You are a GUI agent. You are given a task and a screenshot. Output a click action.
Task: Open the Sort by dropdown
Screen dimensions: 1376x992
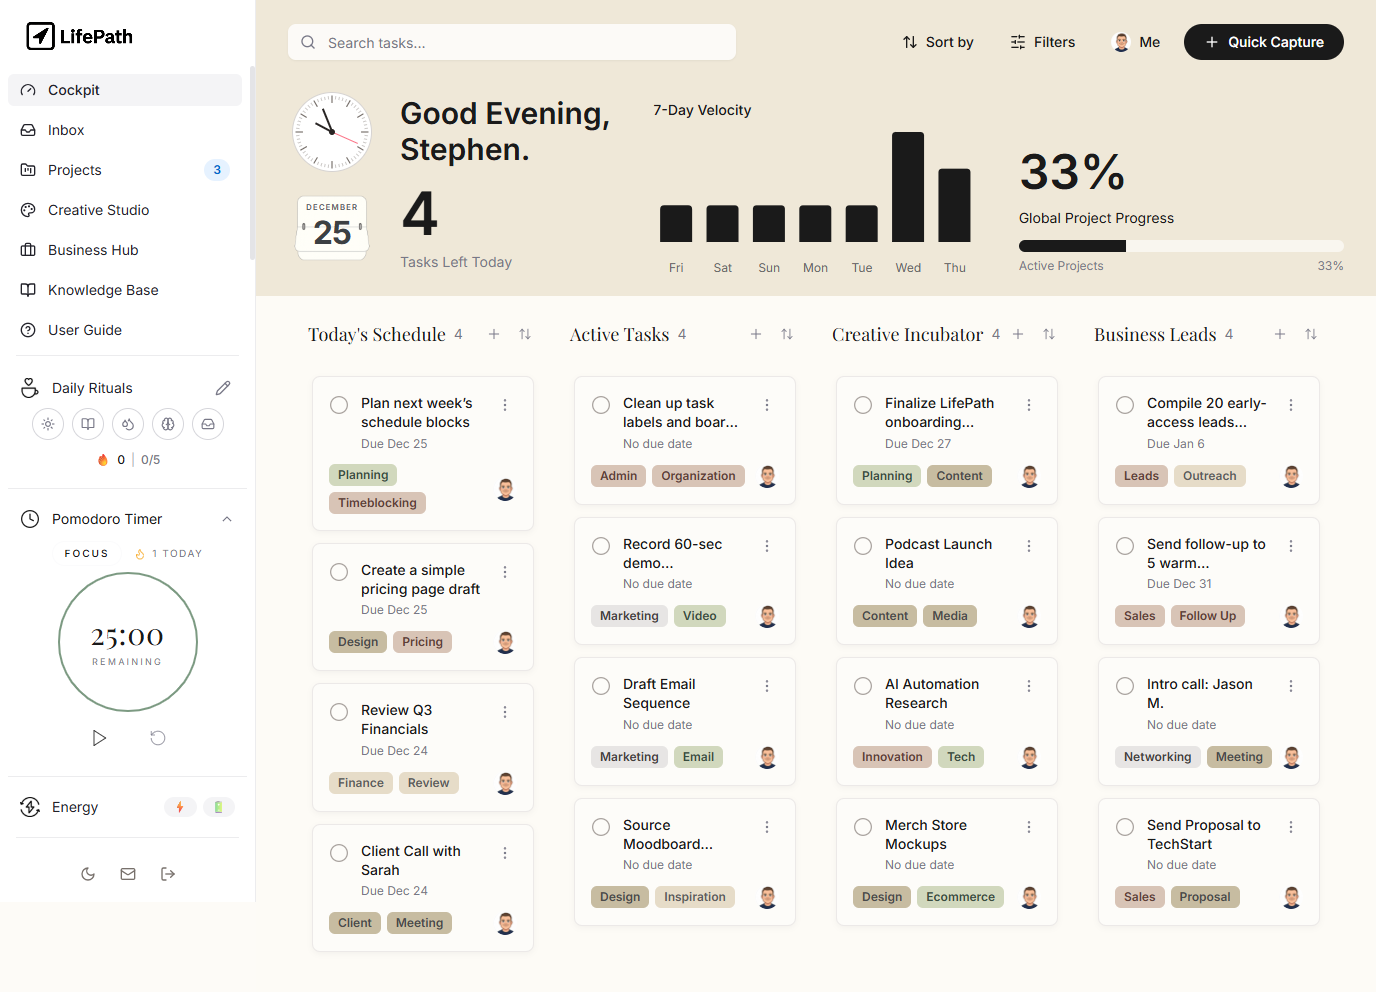[938, 42]
